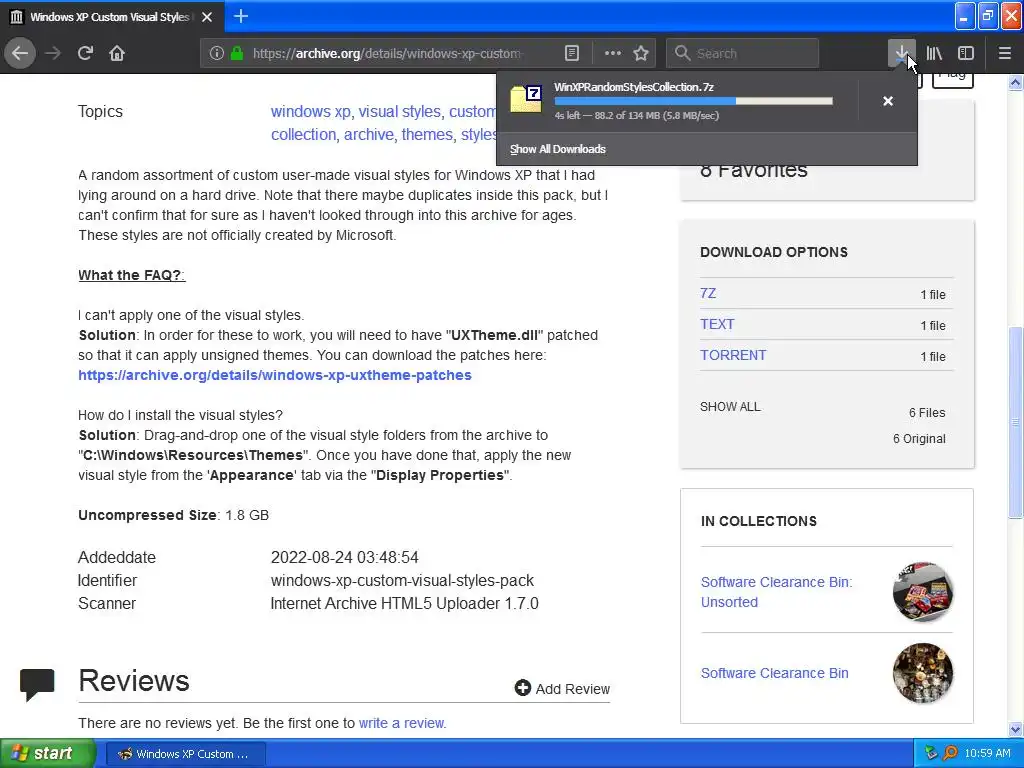Click Show All Downloads

pos(558,149)
